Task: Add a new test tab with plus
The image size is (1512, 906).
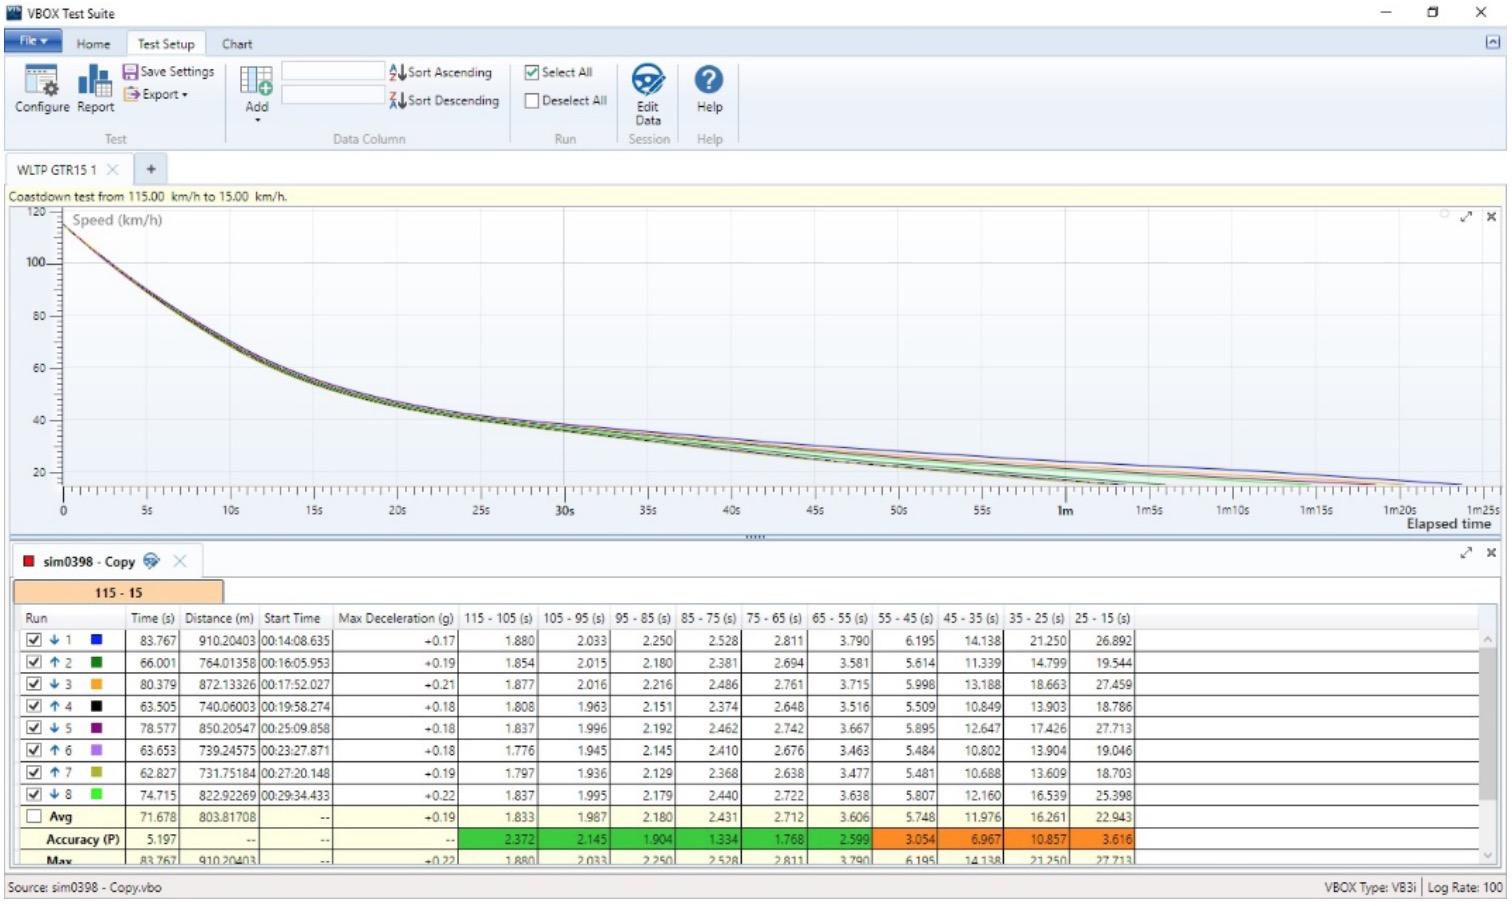Action: tap(151, 169)
